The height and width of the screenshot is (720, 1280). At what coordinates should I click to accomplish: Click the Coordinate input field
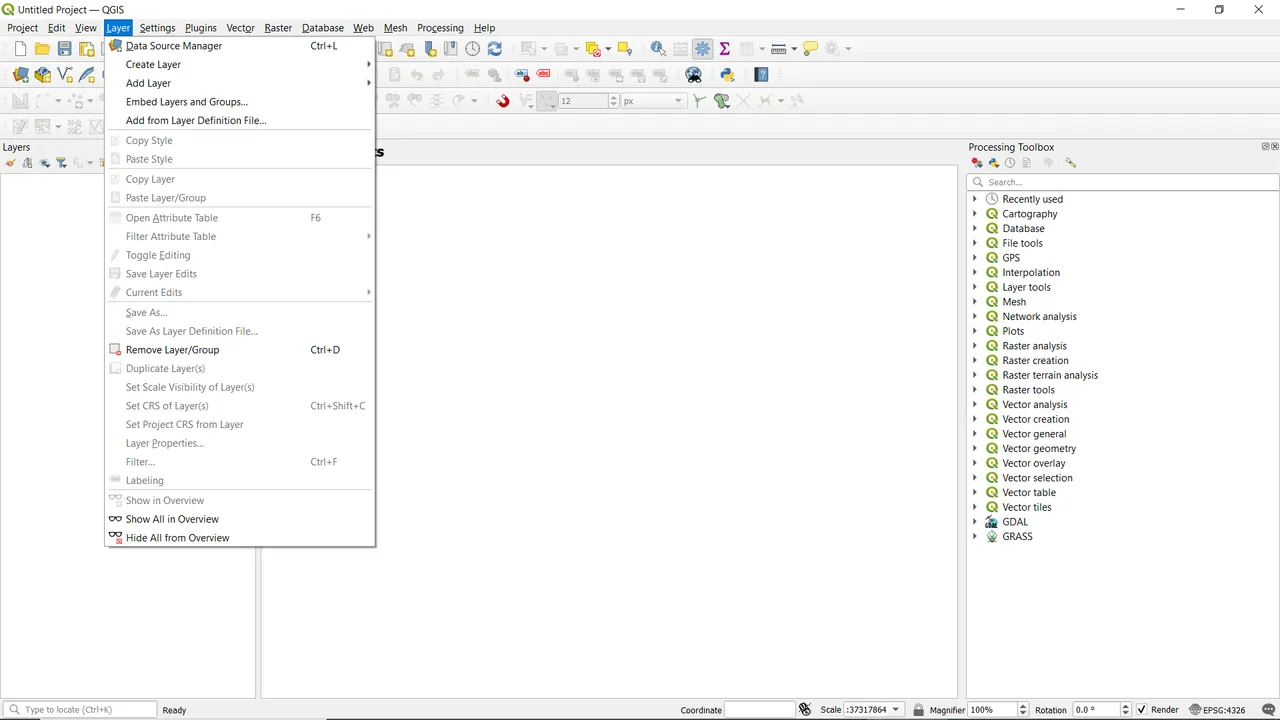point(760,710)
